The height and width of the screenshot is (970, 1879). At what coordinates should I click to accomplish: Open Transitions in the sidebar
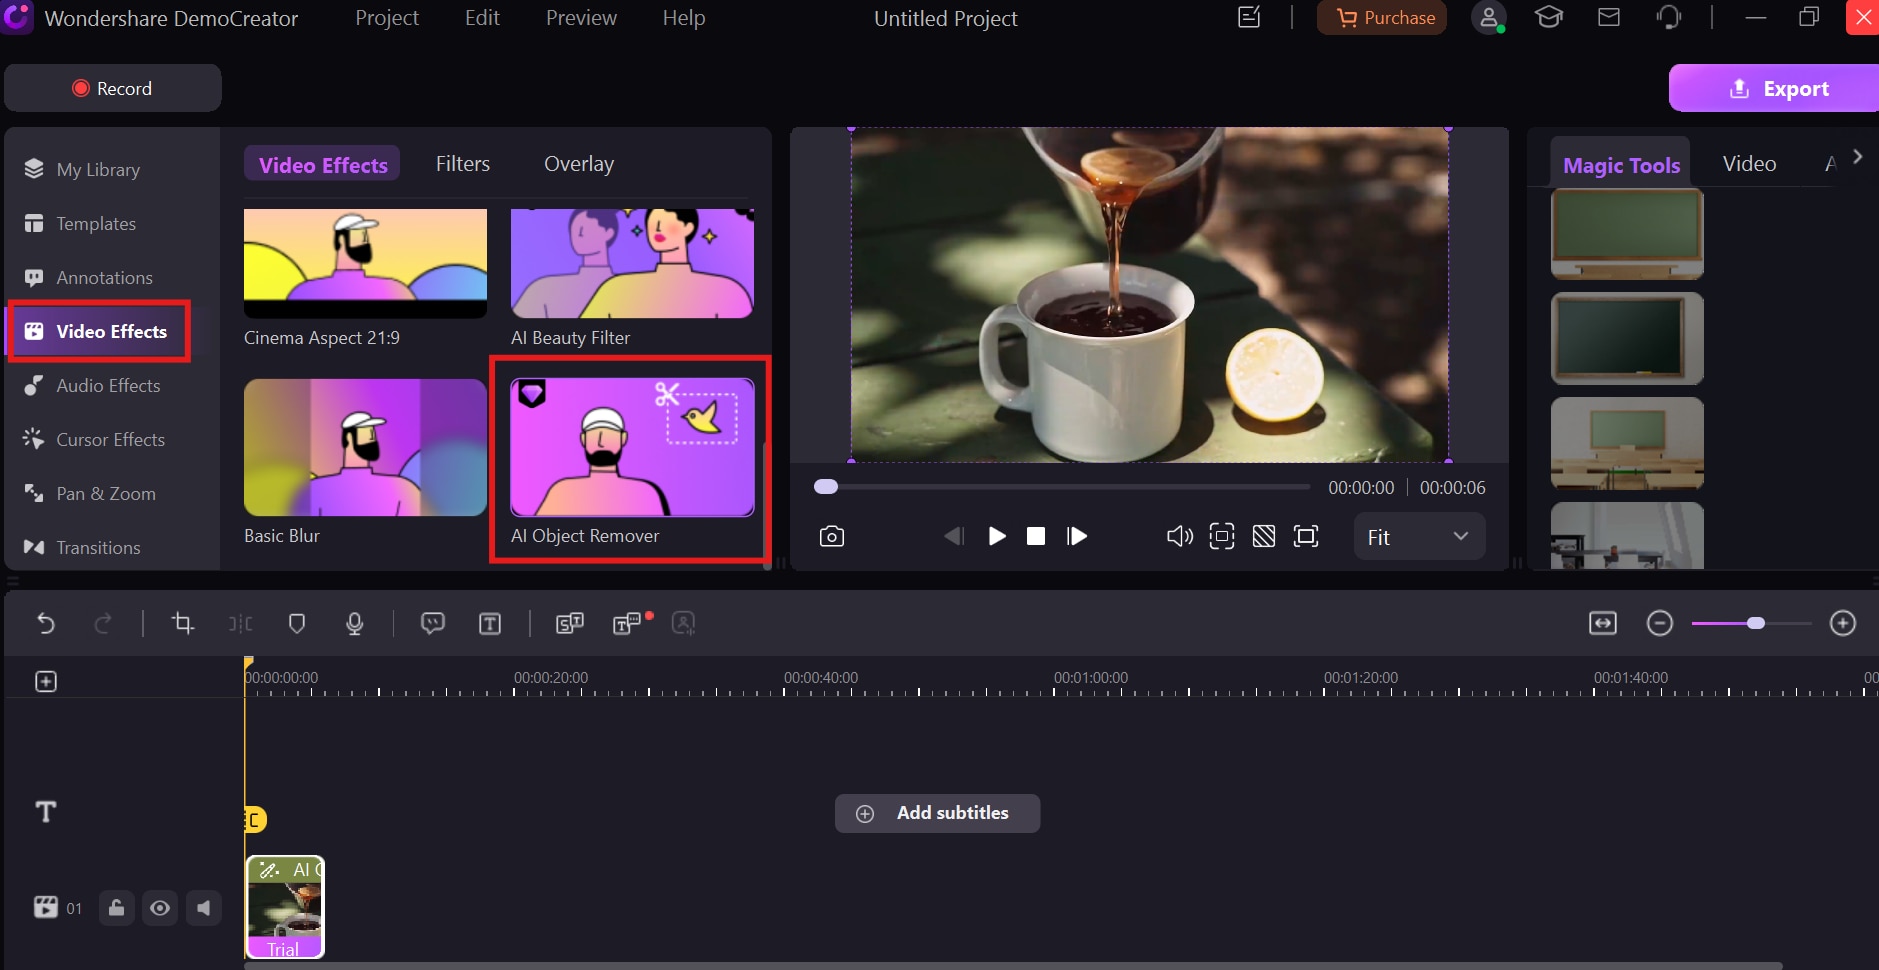[x=98, y=548]
